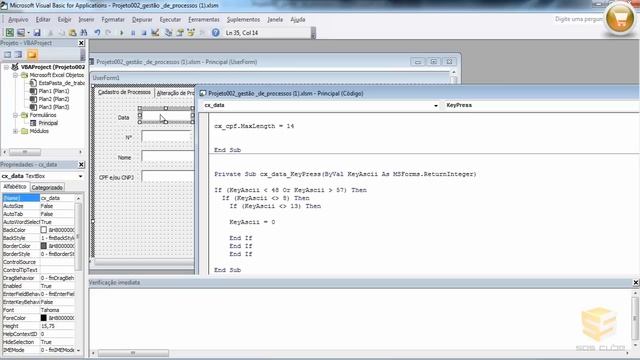Open the Executar menu
Viewport: 640px width, 360px height.
[x=170, y=20]
